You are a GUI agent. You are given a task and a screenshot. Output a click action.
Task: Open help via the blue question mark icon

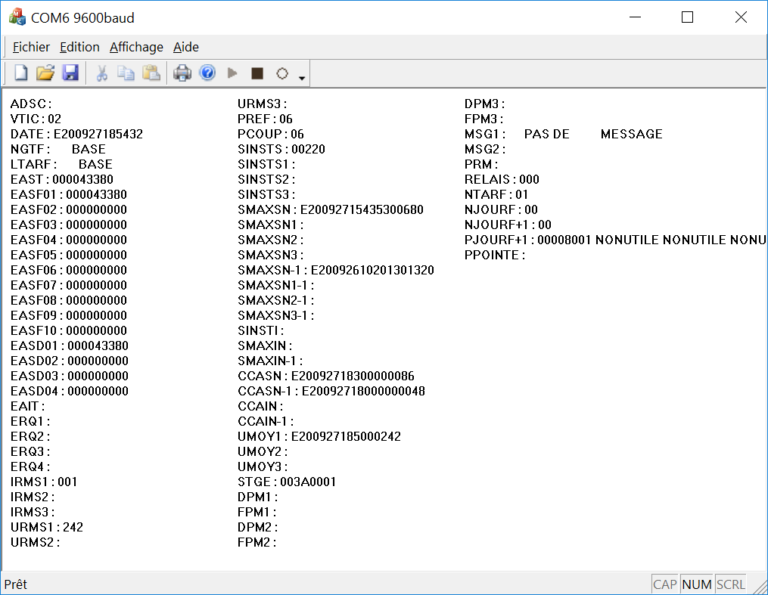(207, 73)
